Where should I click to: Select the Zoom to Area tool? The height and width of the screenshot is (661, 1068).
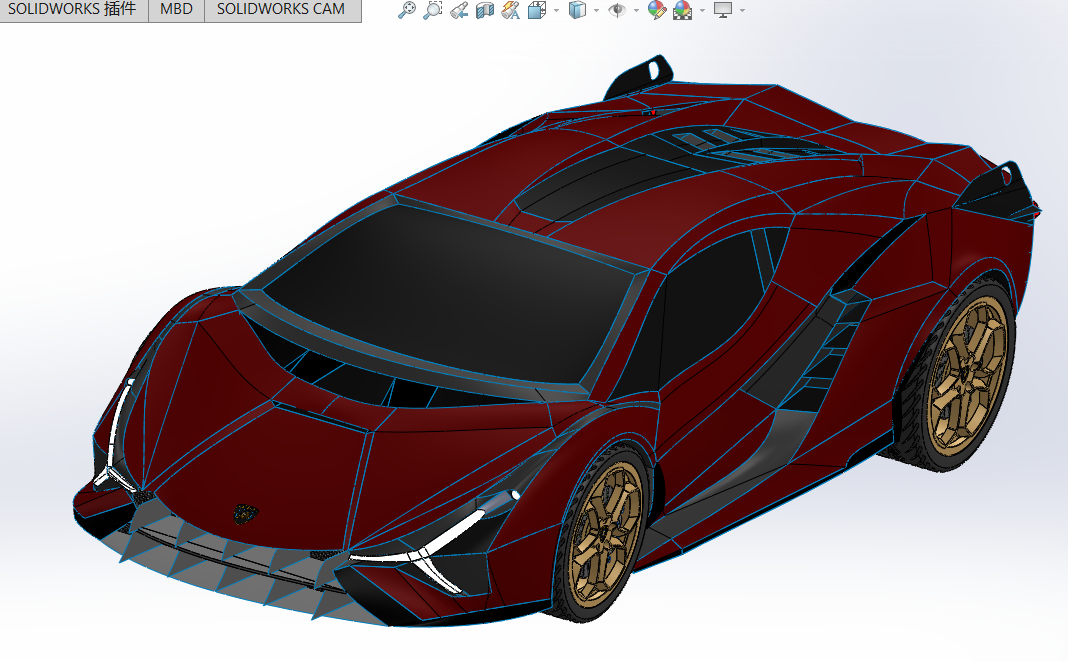tap(433, 10)
